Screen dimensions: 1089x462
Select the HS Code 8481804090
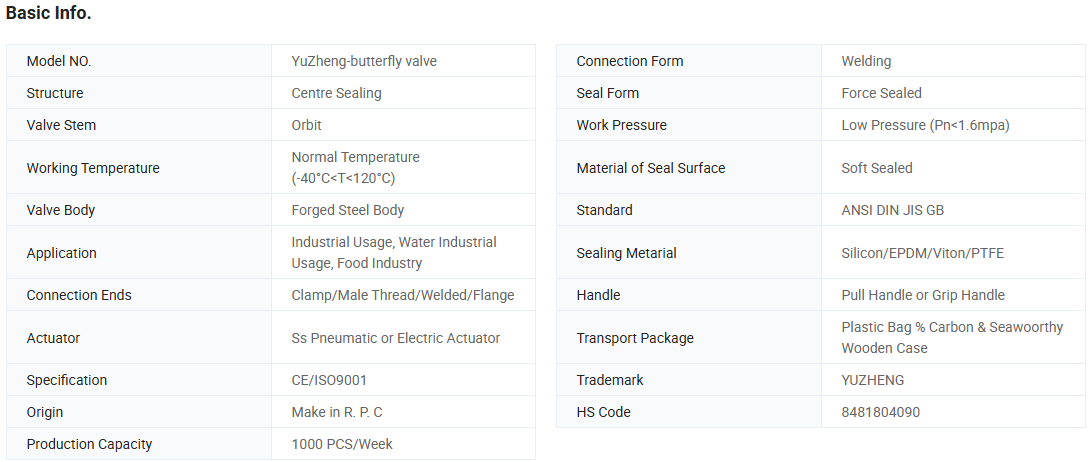click(881, 412)
